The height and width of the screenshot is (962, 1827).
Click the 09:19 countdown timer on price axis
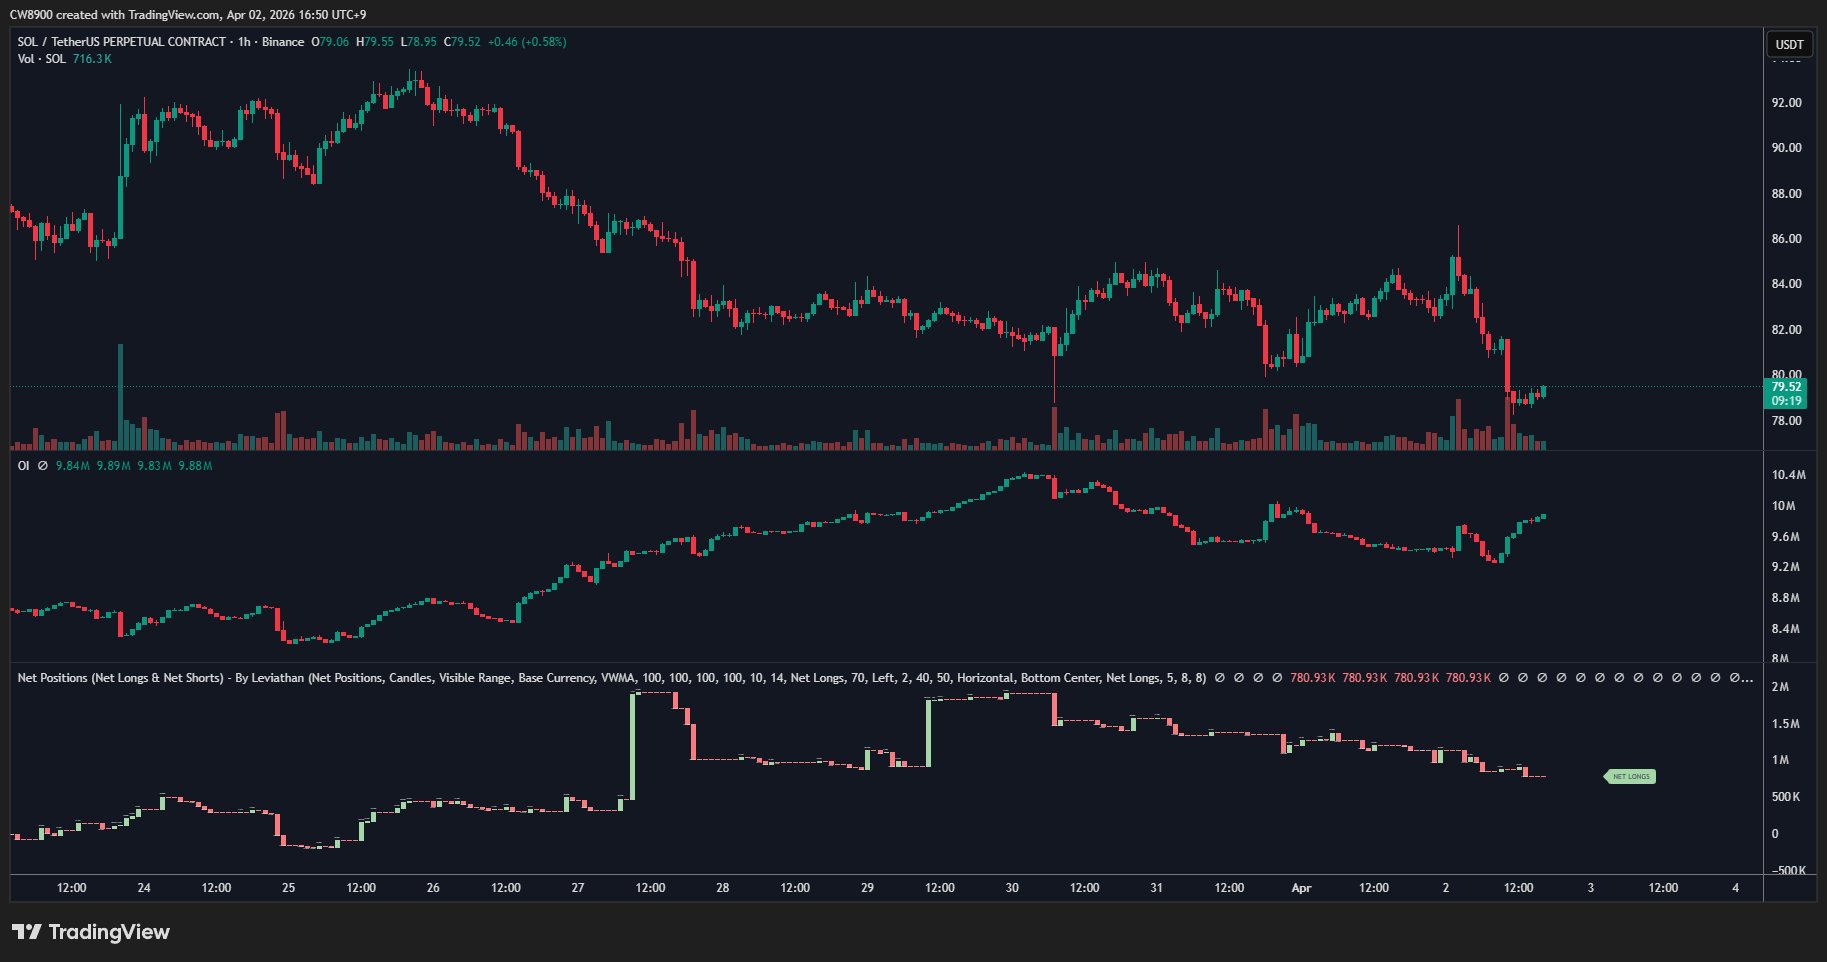click(x=1785, y=401)
